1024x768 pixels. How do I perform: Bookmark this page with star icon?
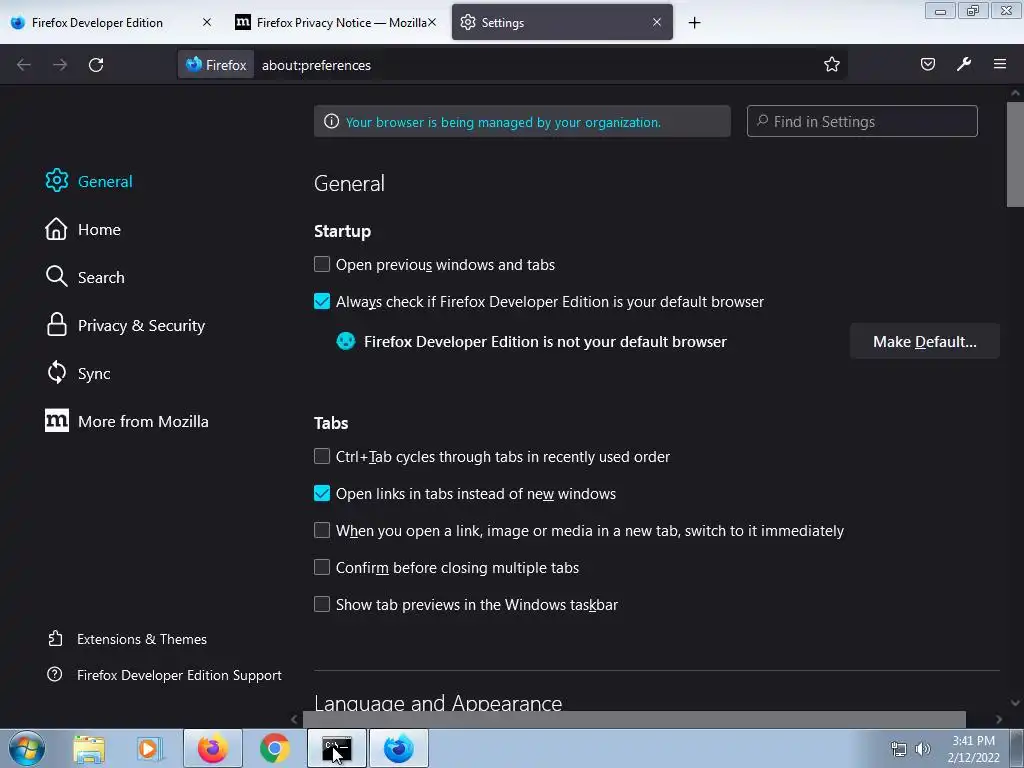(x=831, y=64)
